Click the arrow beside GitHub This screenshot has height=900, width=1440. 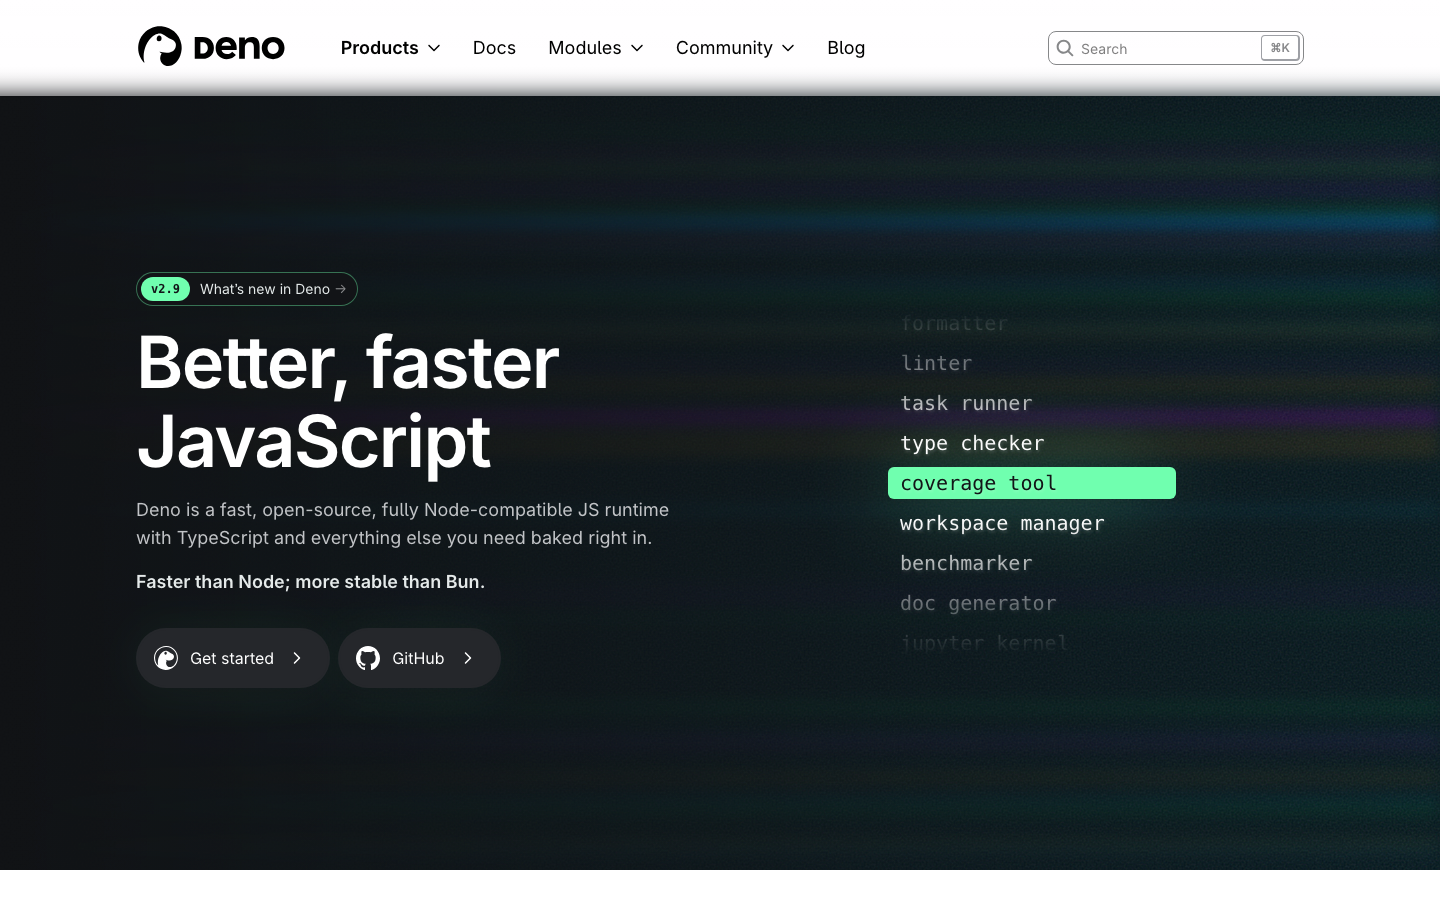[468, 658]
